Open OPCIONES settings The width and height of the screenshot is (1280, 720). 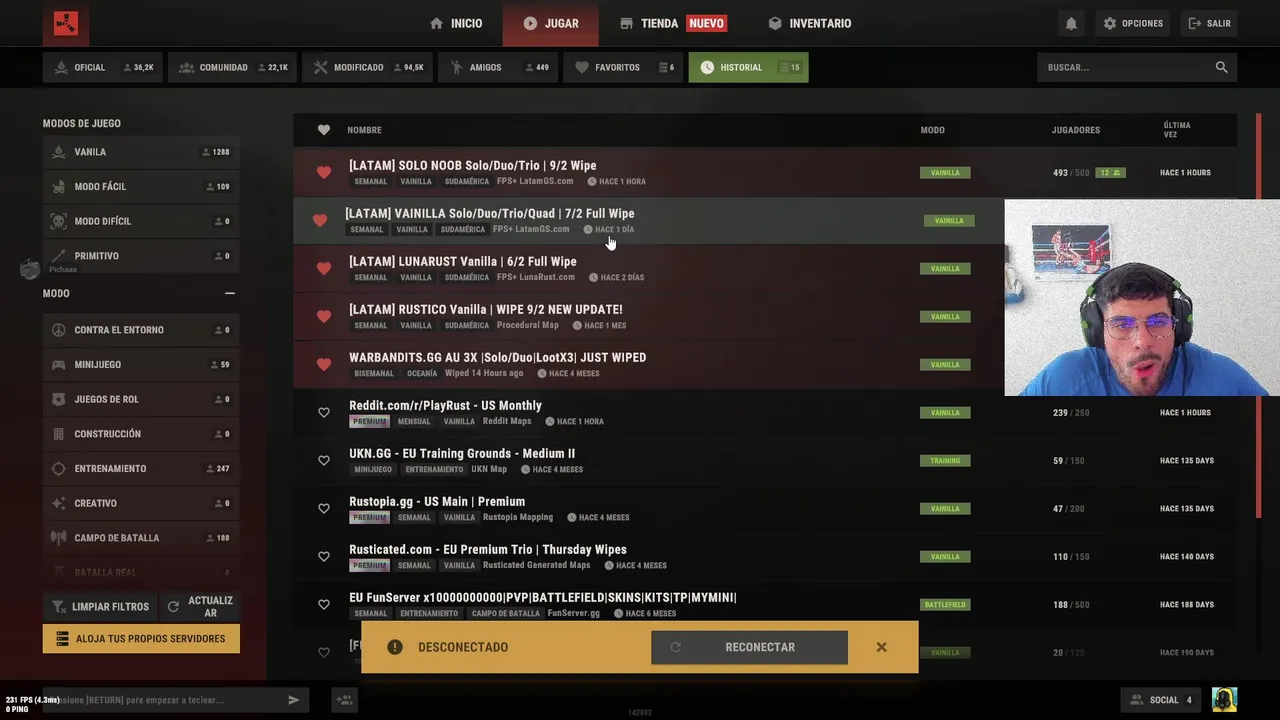coord(1133,23)
